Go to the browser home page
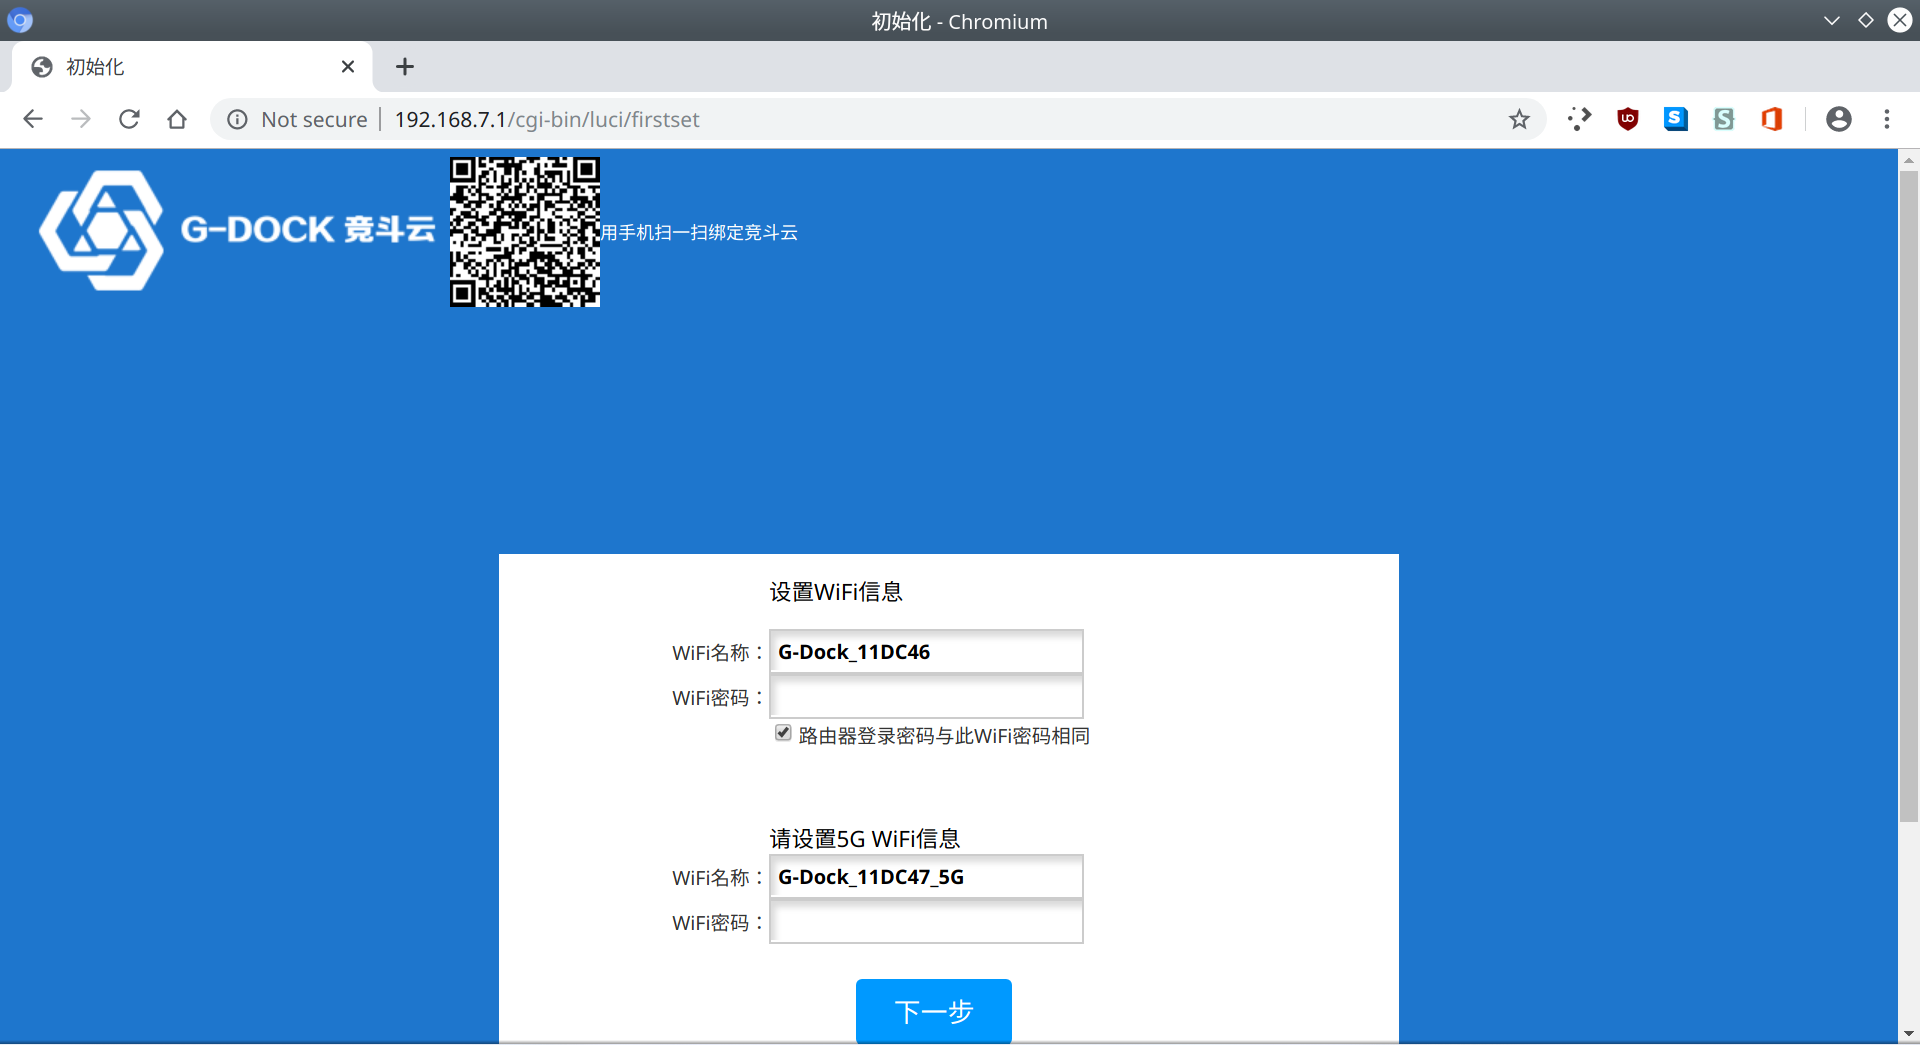 coord(177,119)
